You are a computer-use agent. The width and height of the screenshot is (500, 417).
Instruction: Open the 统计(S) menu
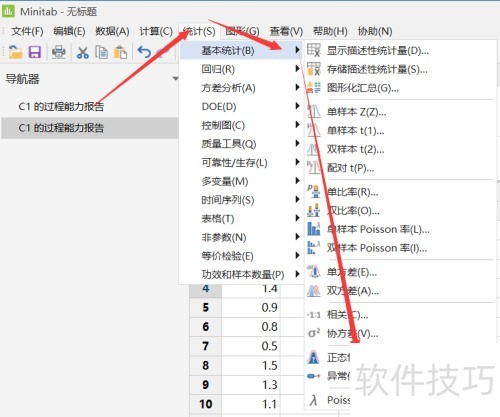pyautogui.click(x=199, y=31)
